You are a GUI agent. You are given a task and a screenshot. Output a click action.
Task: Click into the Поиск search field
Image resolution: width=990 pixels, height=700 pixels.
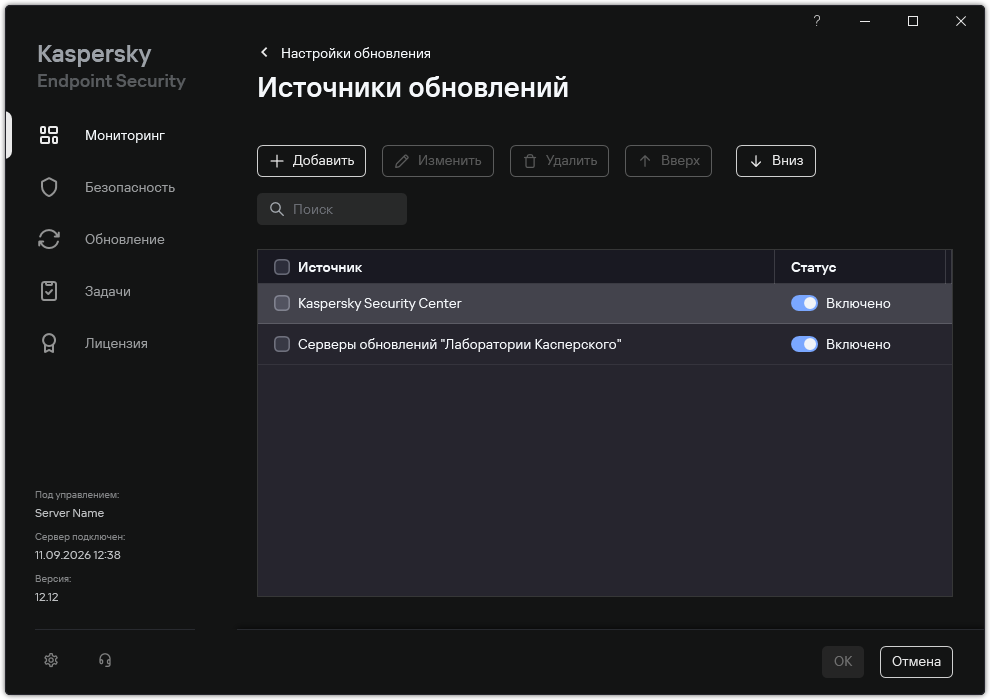click(x=331, y=209)
